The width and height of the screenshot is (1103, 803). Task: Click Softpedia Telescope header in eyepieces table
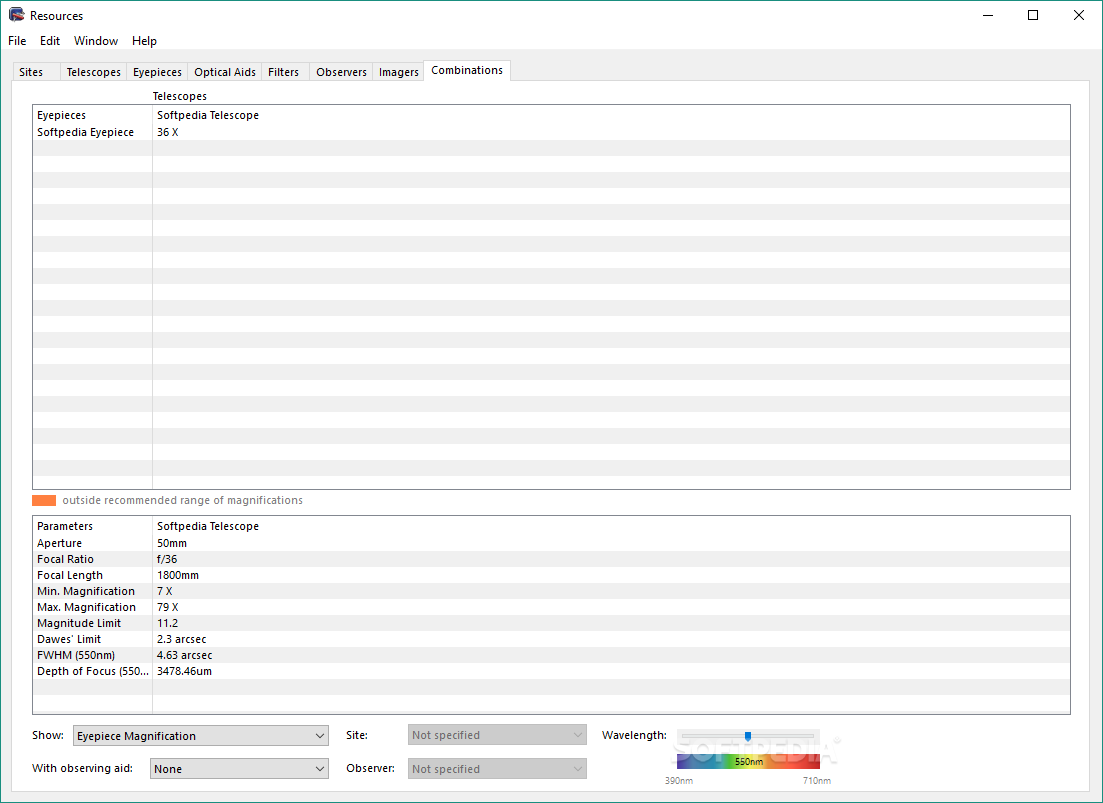[x=208, y=115]
